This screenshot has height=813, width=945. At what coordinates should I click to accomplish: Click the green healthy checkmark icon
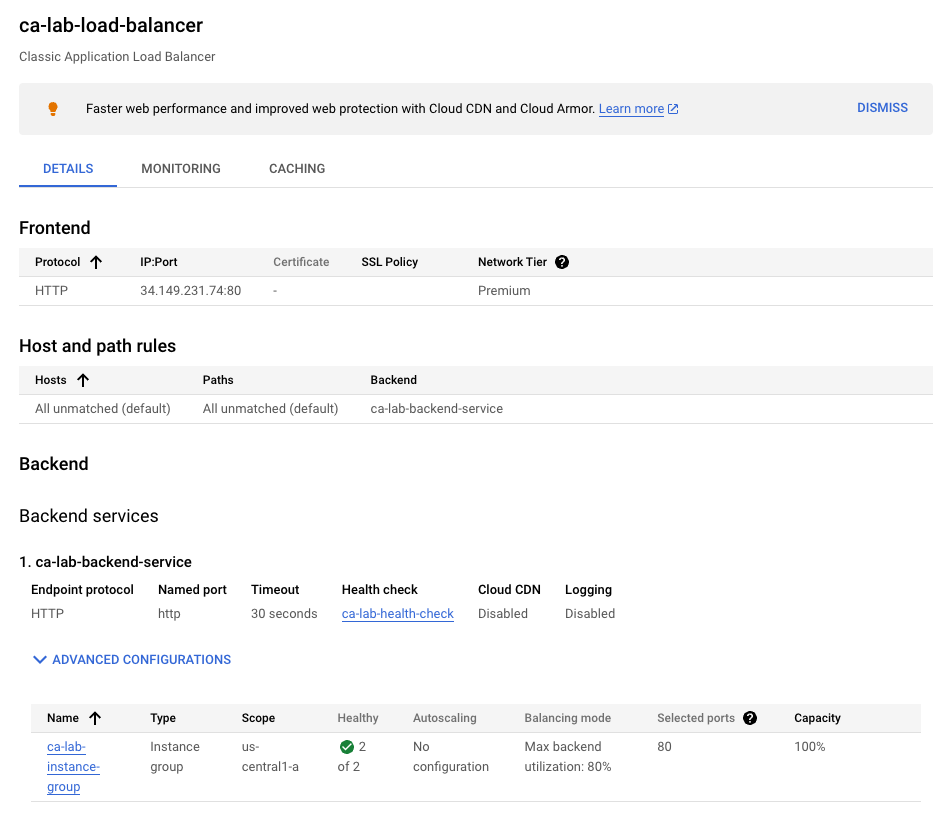click(x=347, y=747)
